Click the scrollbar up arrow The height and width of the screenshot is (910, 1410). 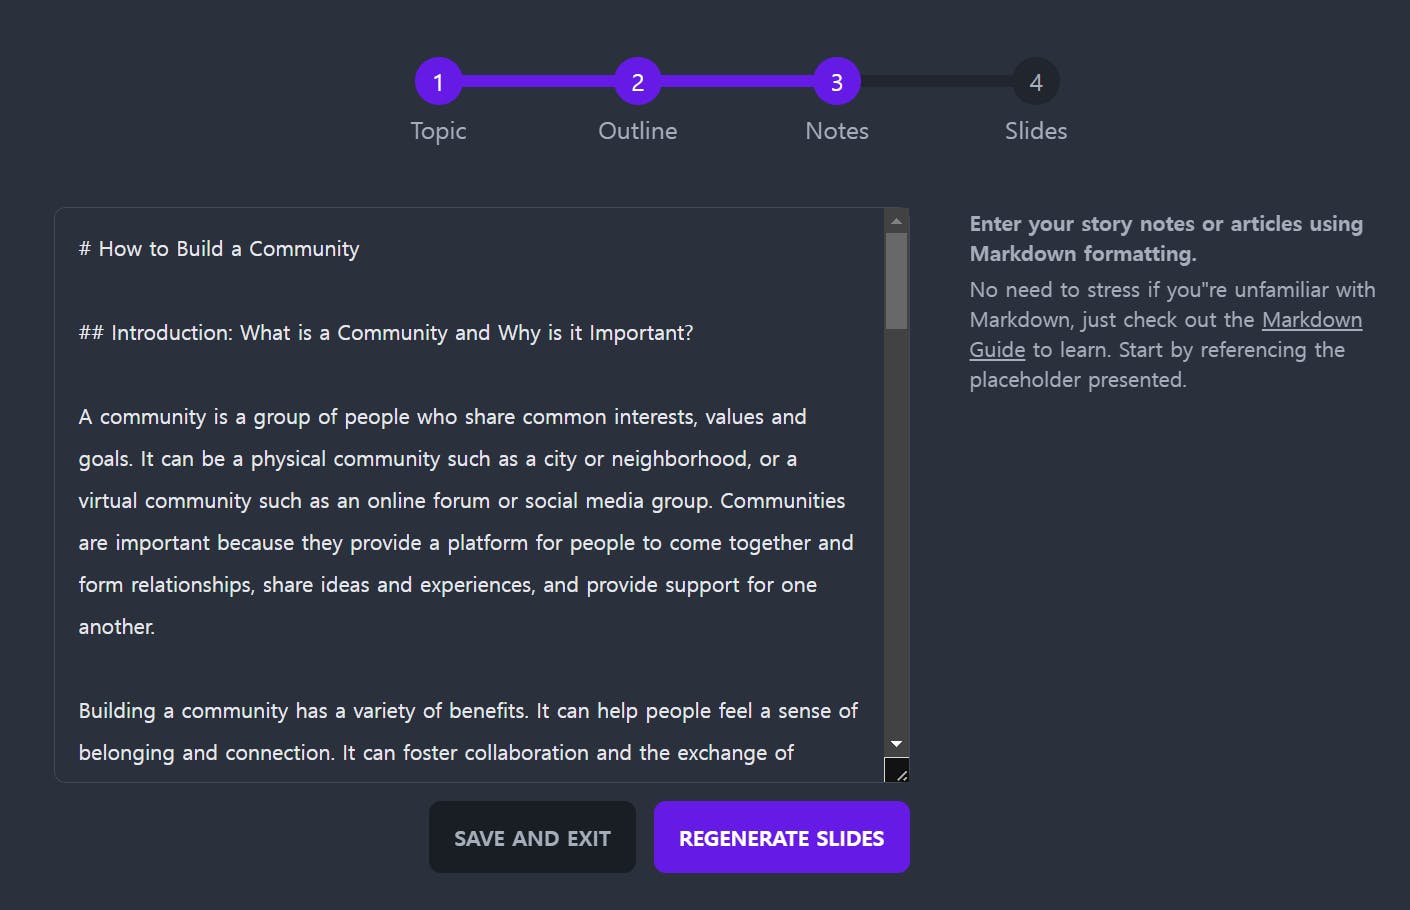click(x=896, y=221)
